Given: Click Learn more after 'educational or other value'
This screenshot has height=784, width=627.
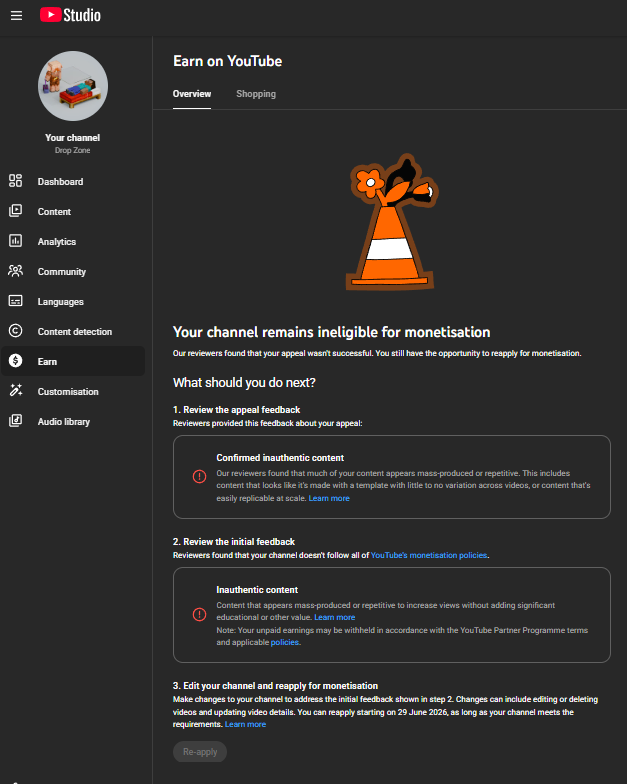Looking at the screenshot, I should [x=334, y=618].
